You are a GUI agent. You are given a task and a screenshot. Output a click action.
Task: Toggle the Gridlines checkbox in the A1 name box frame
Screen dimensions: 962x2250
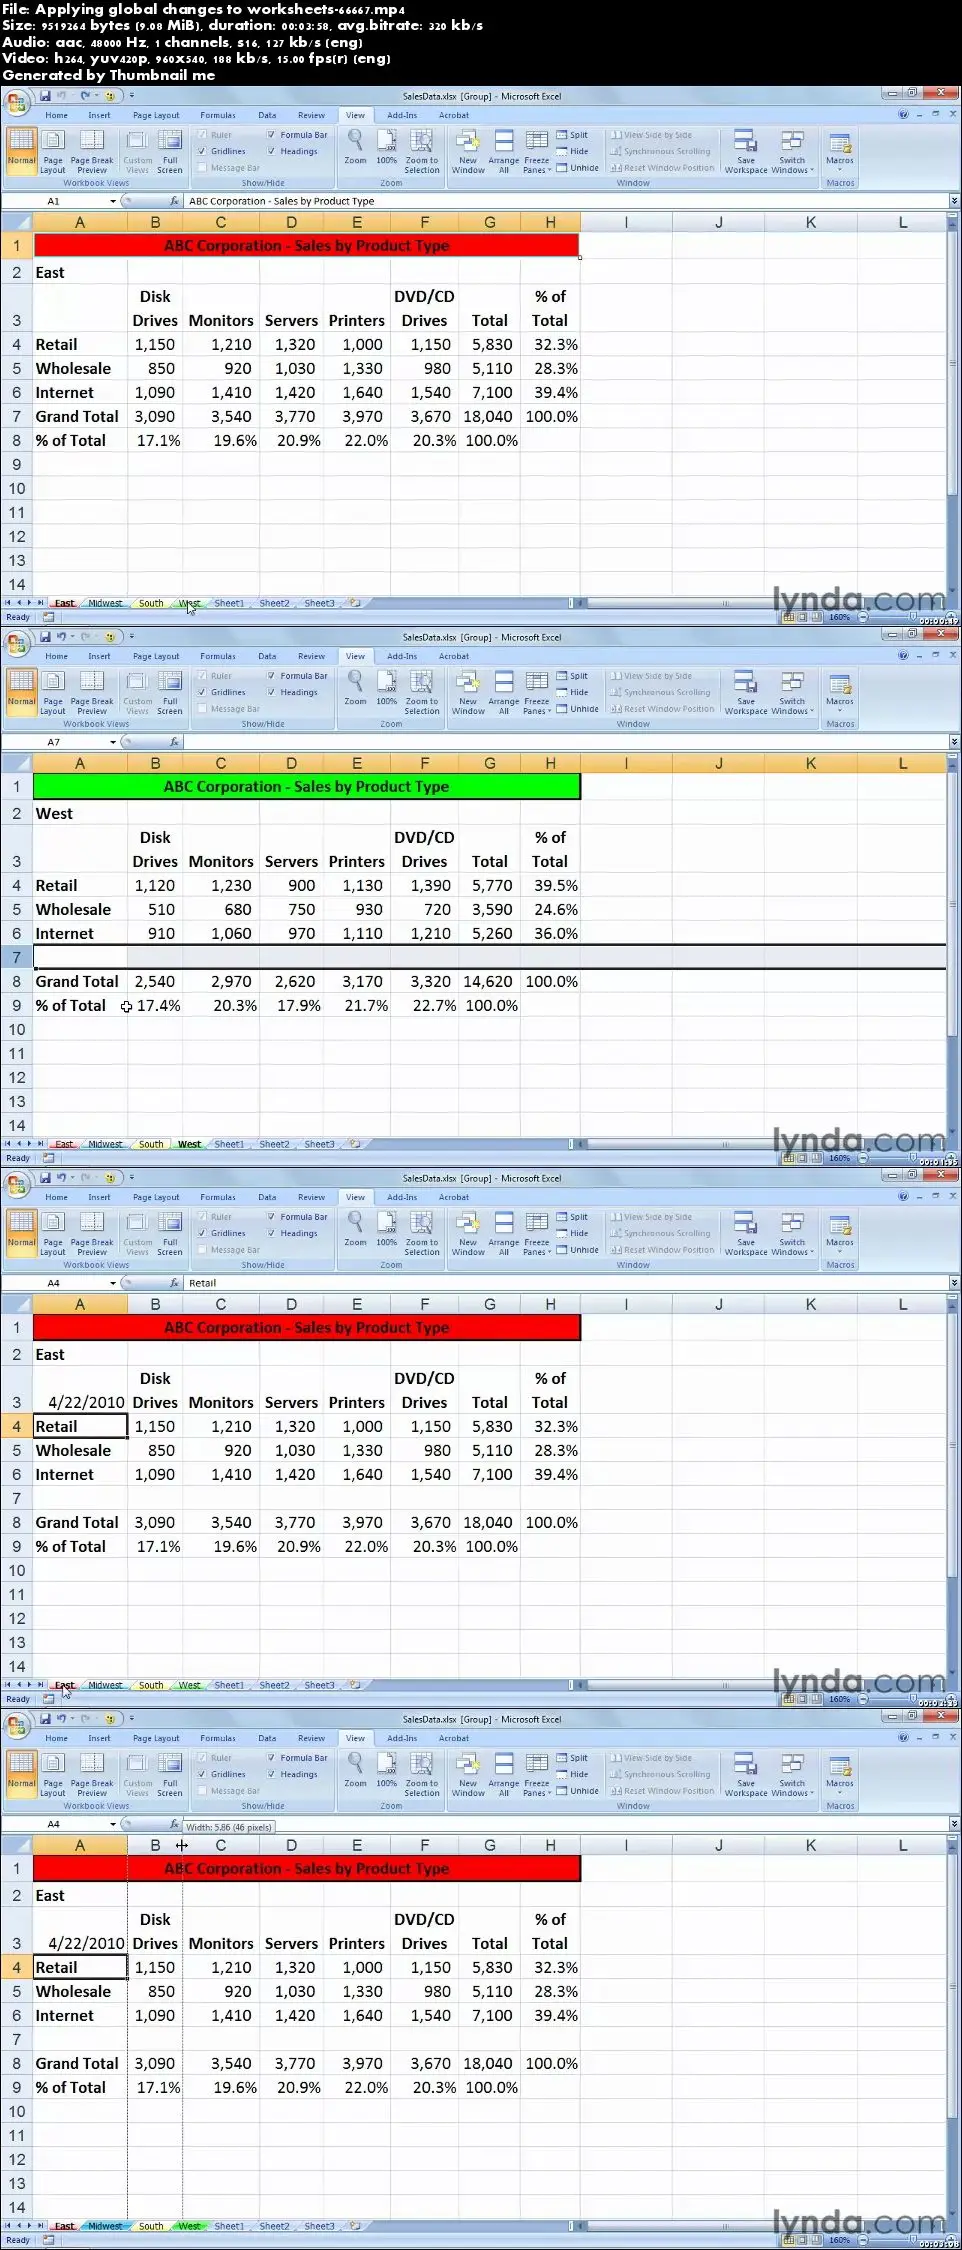tap(203, 152)
